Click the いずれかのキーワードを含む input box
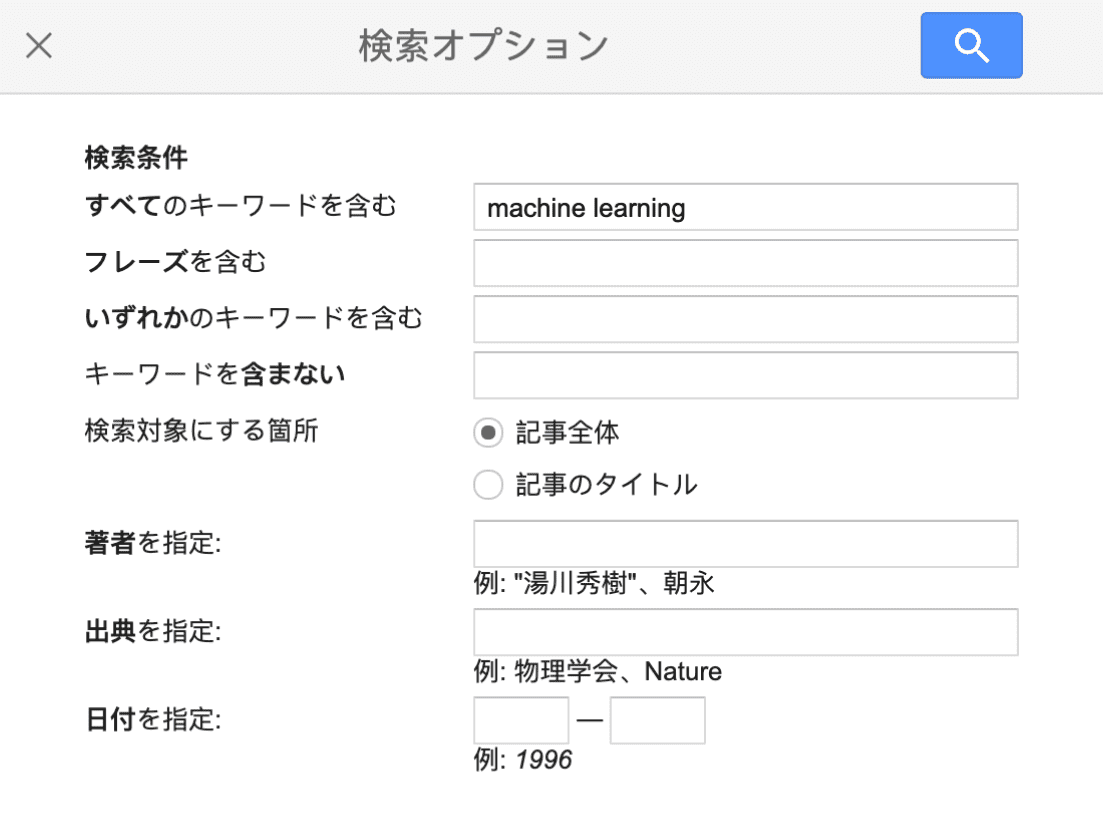This screenshot has height=827, width=1103. 745,319
